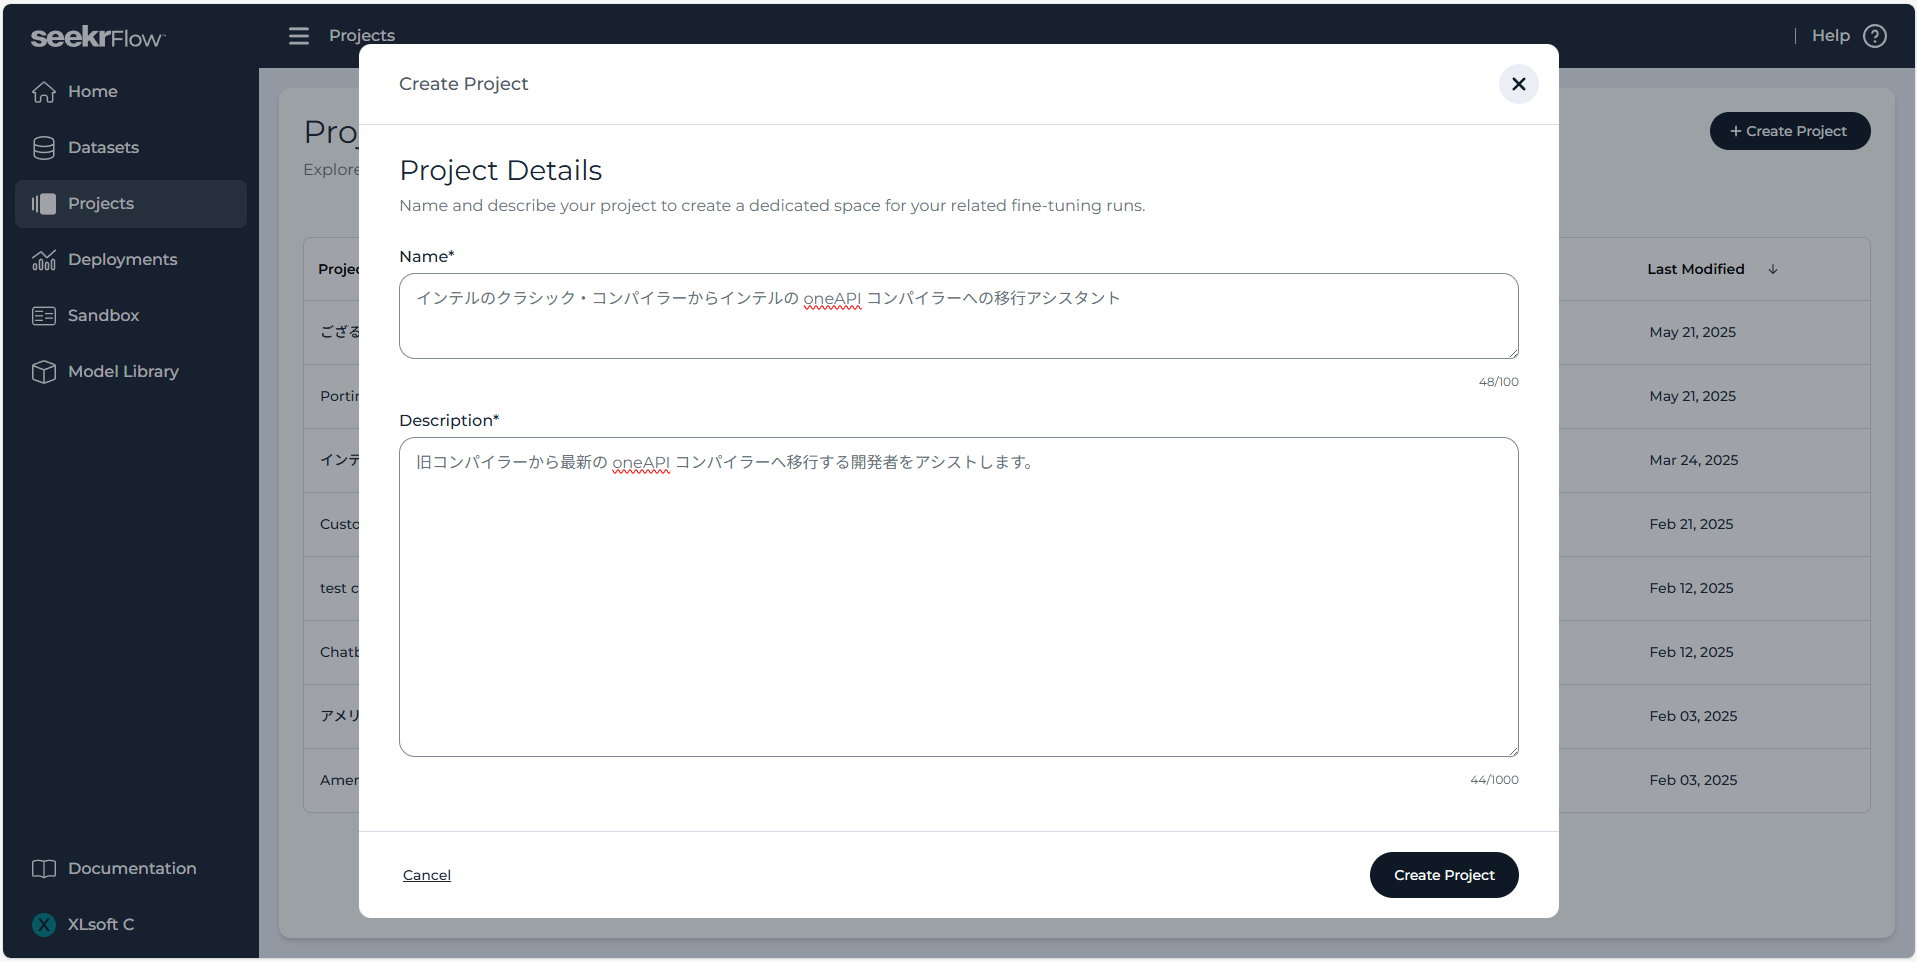Screen dimensions: 1917x962
Task: Click the '48/100' character counter
Action: click(1498, 382)
